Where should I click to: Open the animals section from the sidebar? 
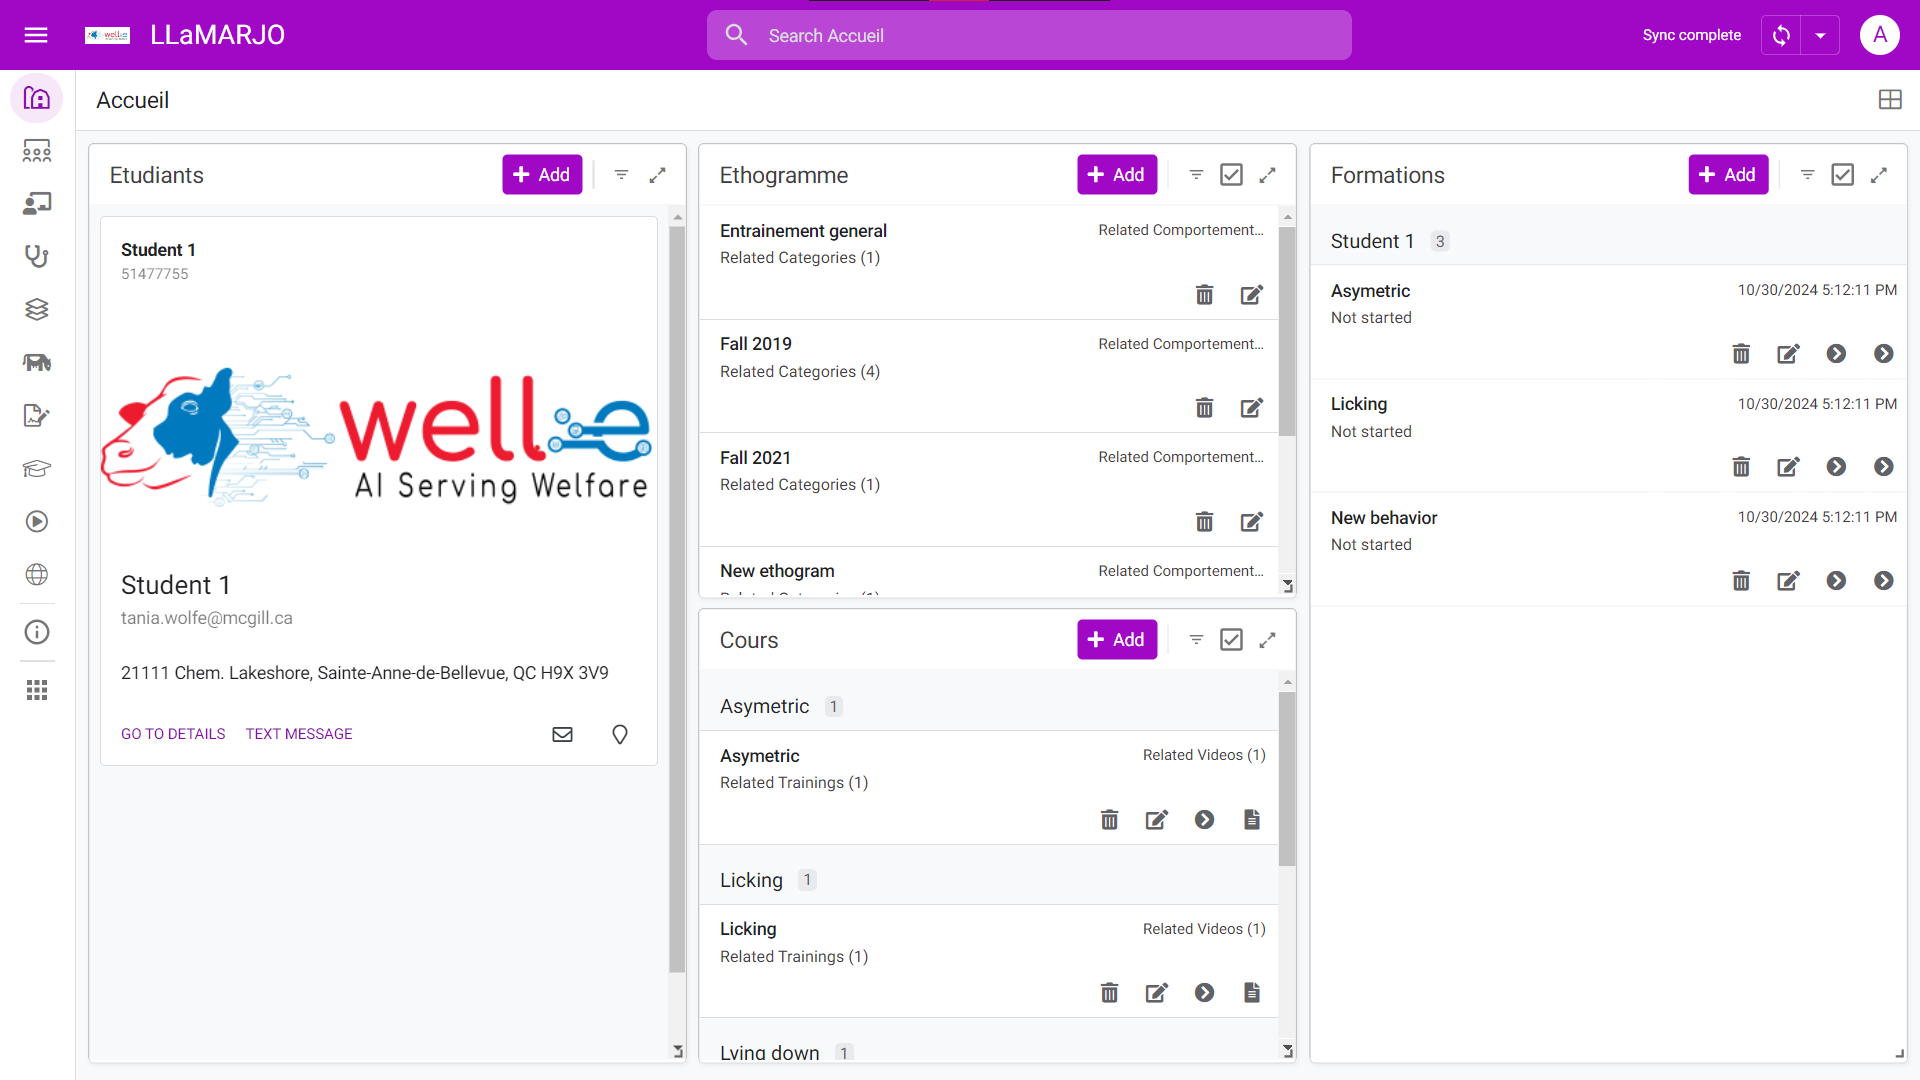click(36, 362)
